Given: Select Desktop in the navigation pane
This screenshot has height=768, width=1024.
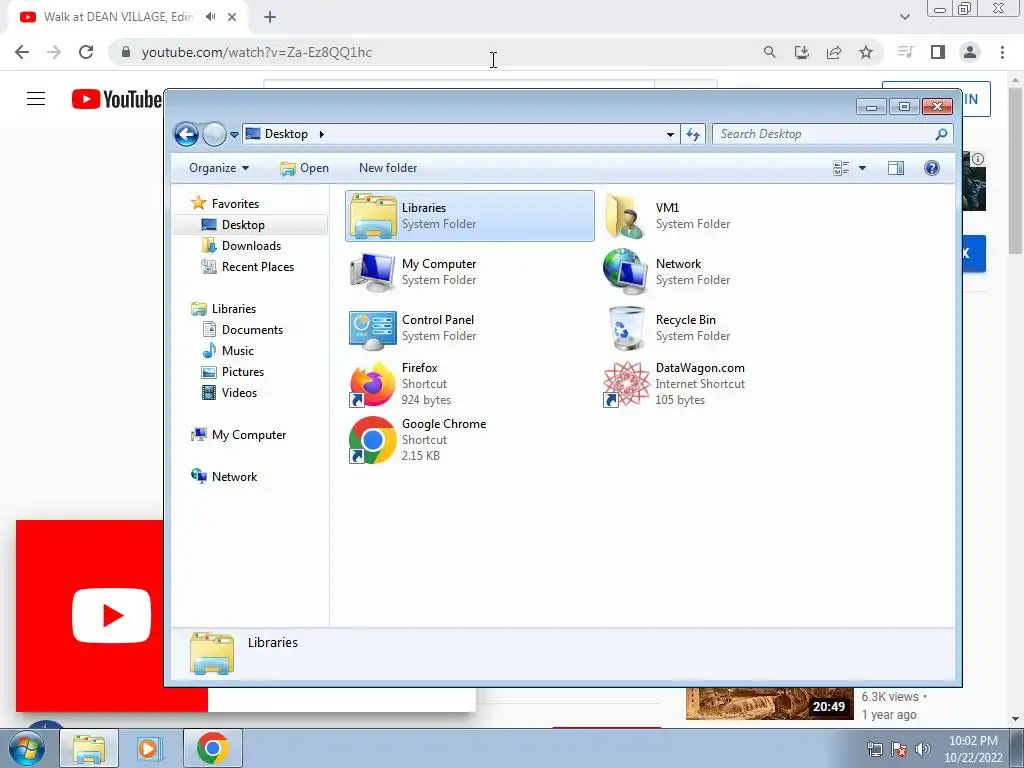Looking at the screenshot, I should [x=243, y=225].
